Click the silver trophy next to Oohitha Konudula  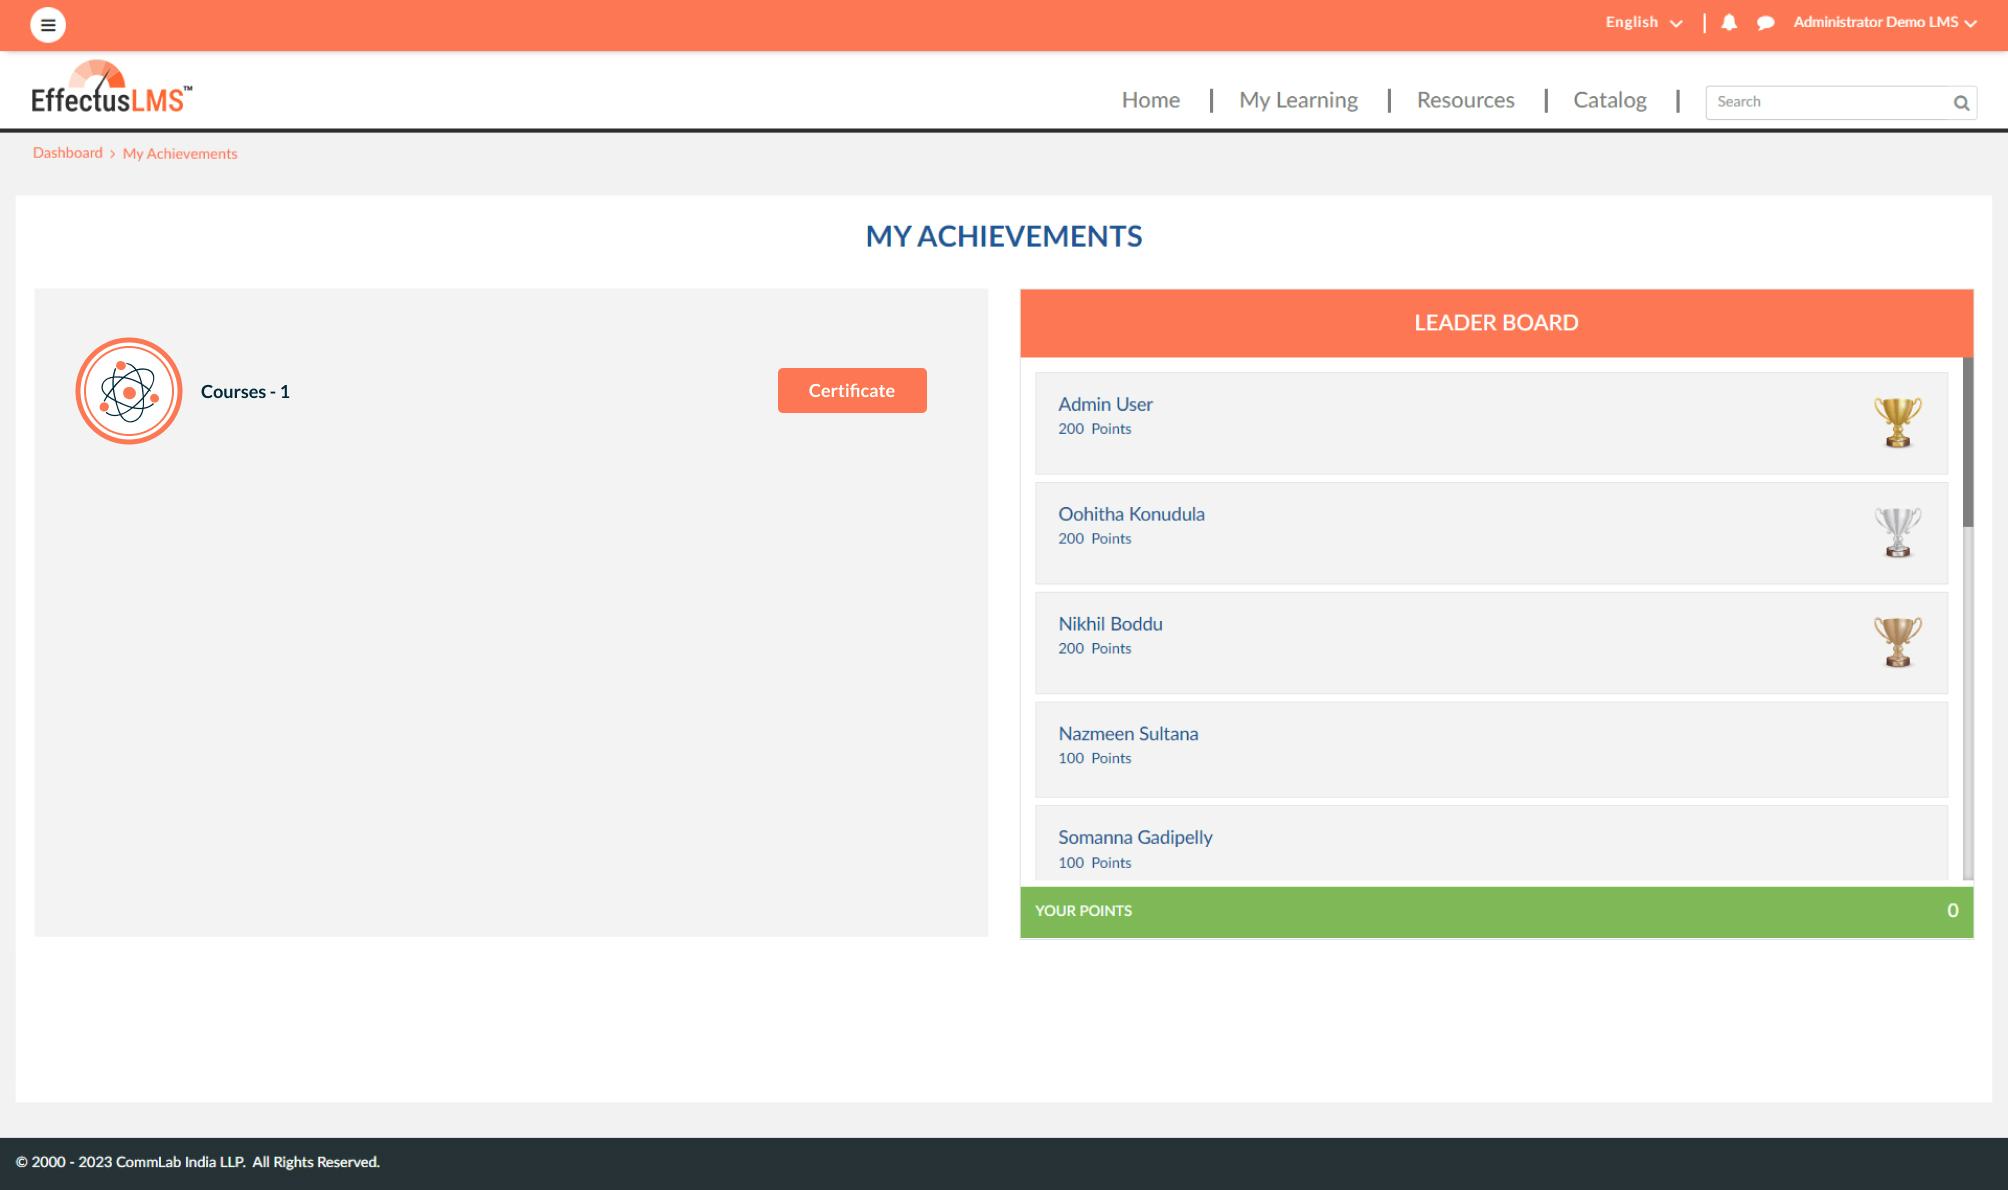tap(1894, 532)
